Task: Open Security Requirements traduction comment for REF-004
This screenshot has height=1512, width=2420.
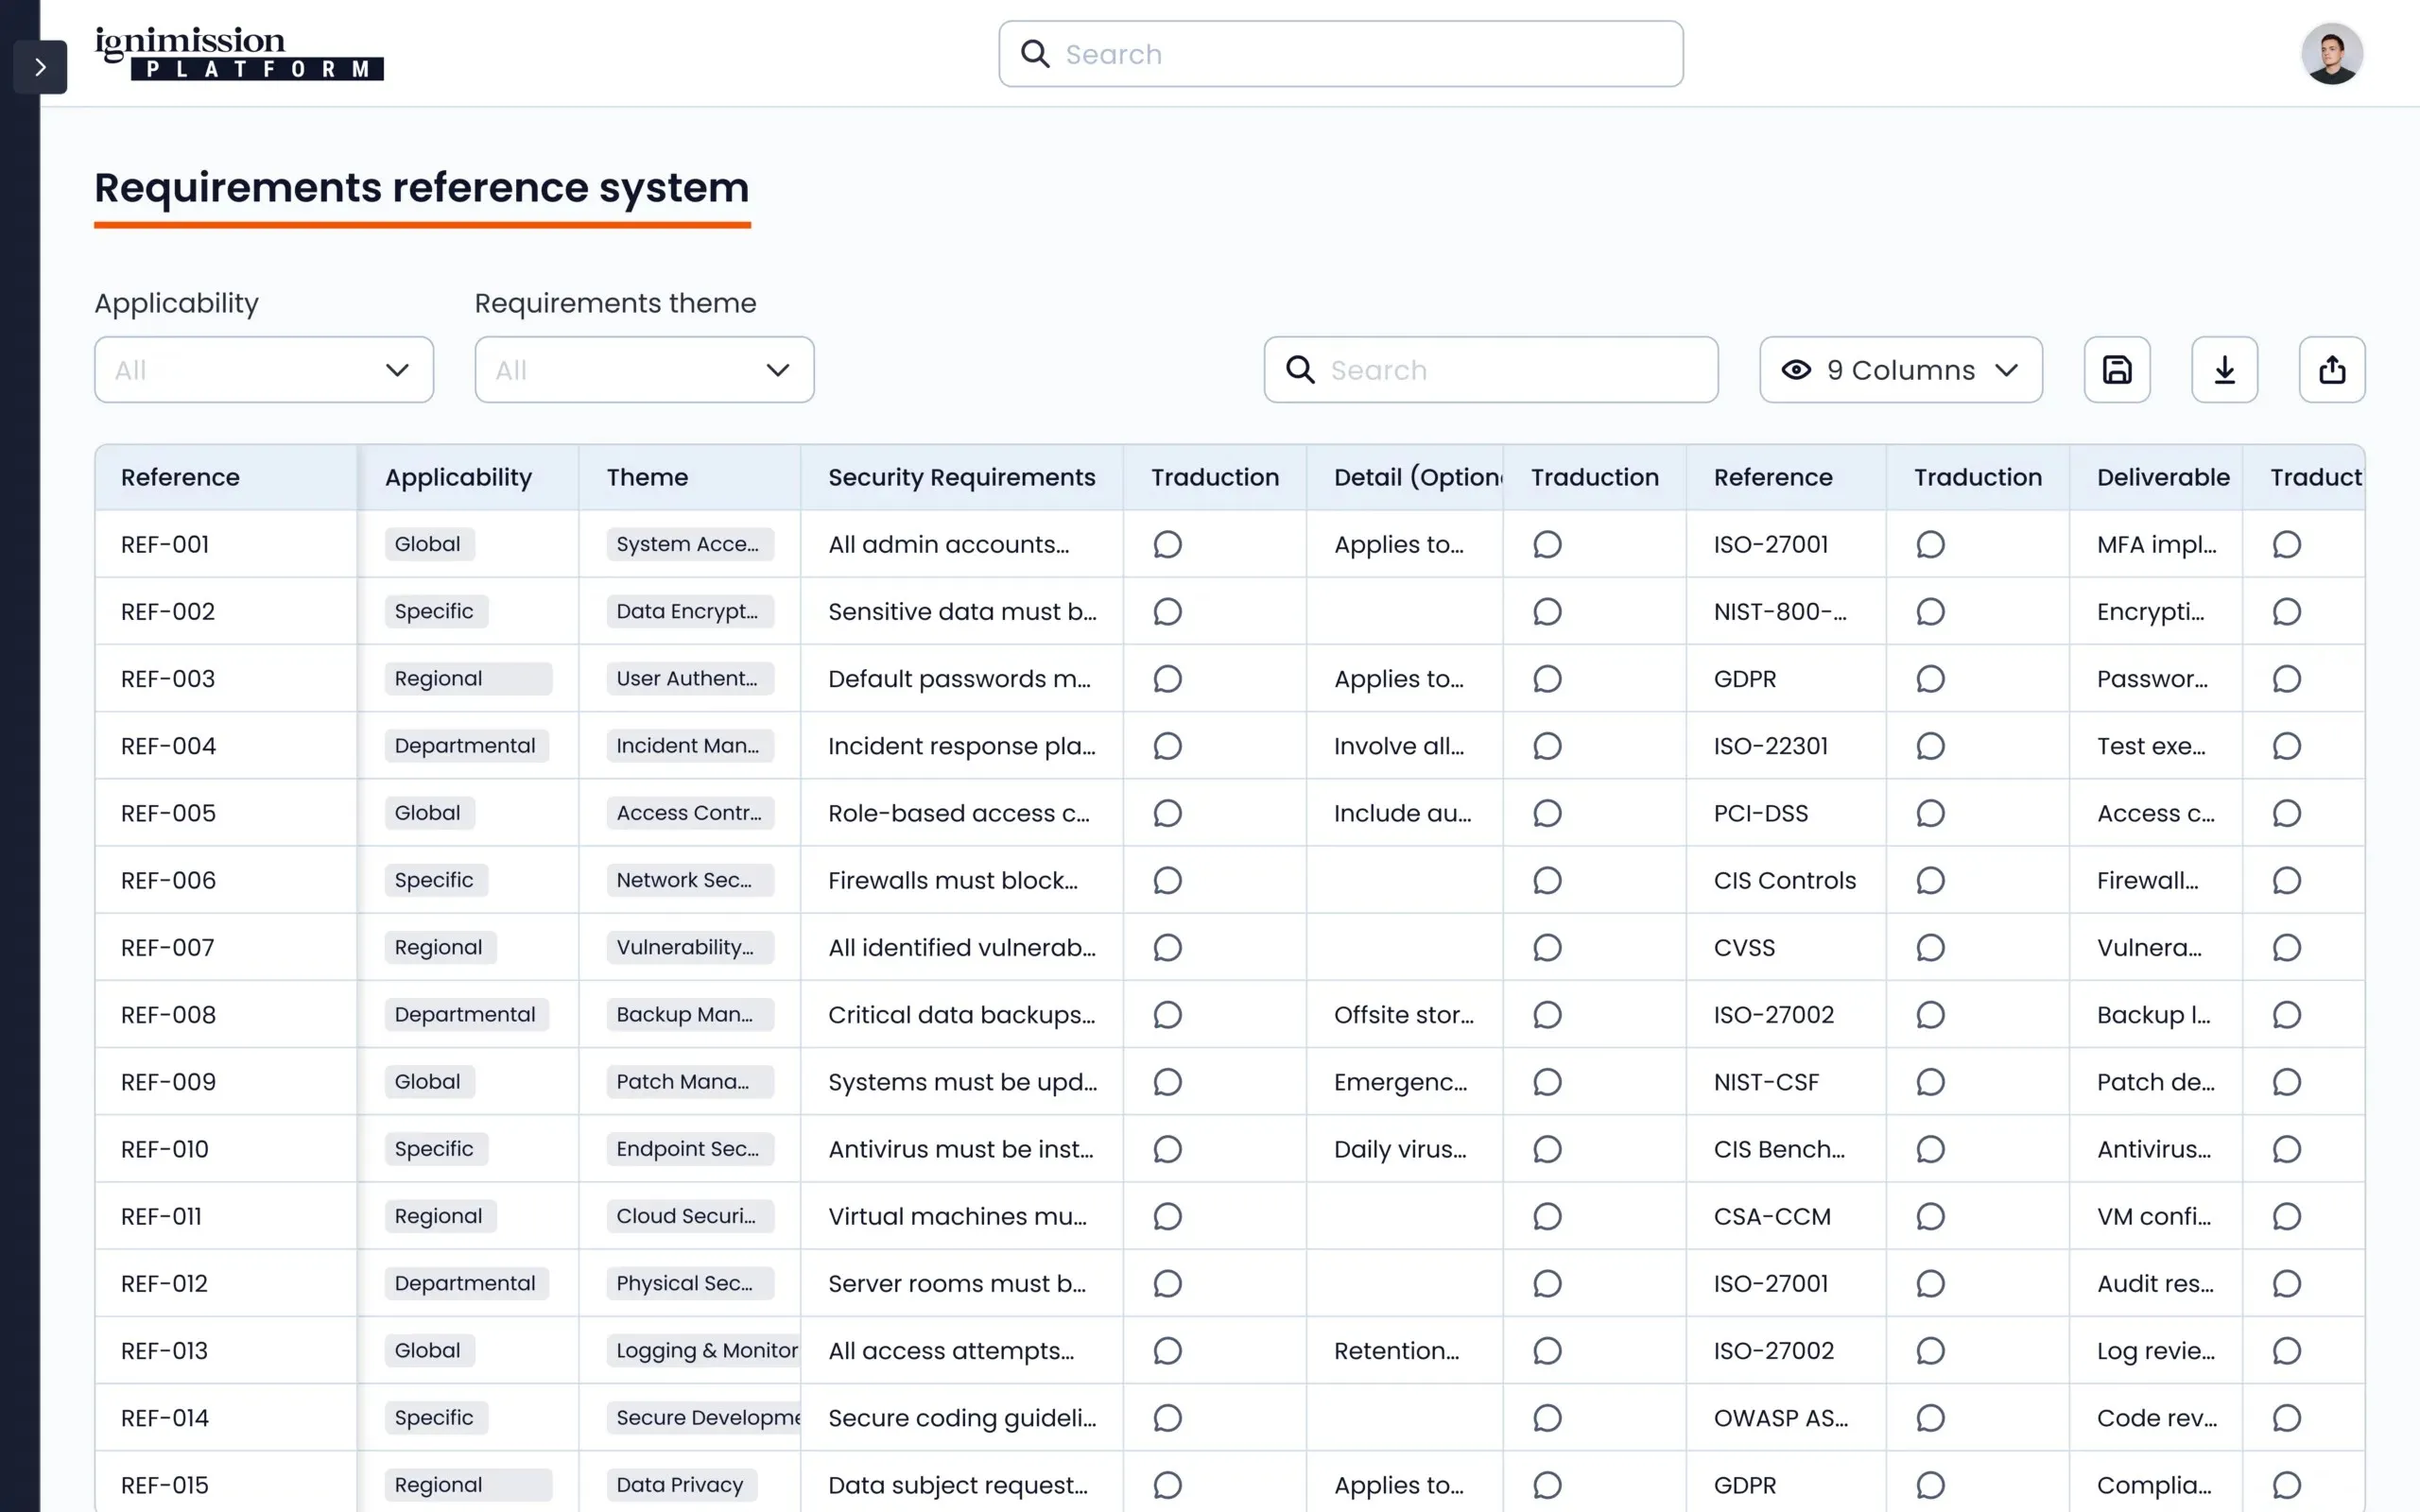Action: click(1167, 746)
